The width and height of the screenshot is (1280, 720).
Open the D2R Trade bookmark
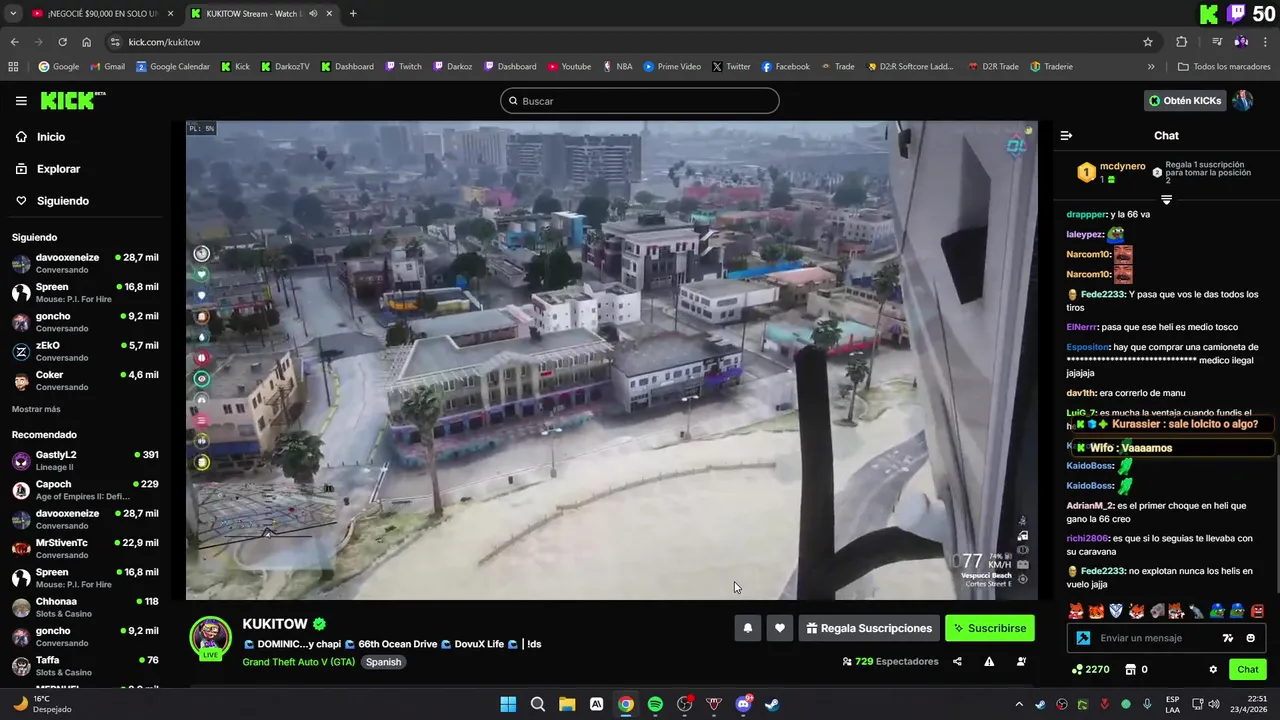tap(993, 67)
